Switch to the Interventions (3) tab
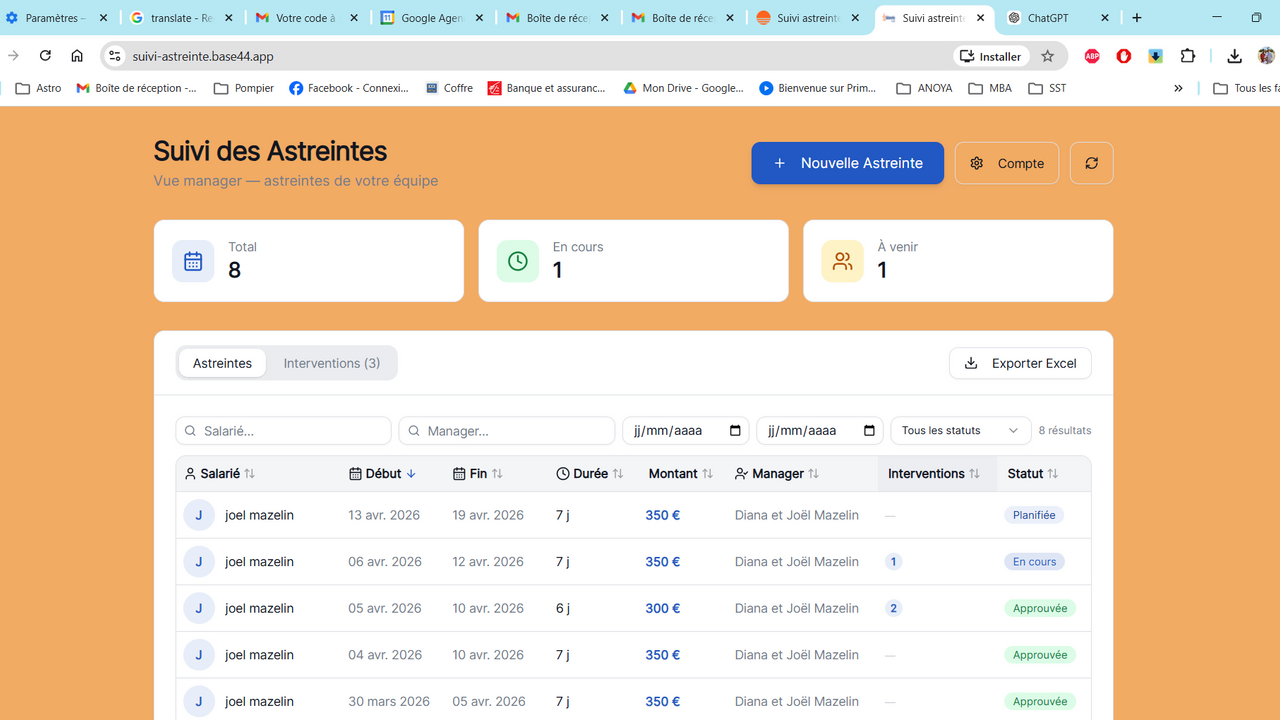 [x=332, y=363]
